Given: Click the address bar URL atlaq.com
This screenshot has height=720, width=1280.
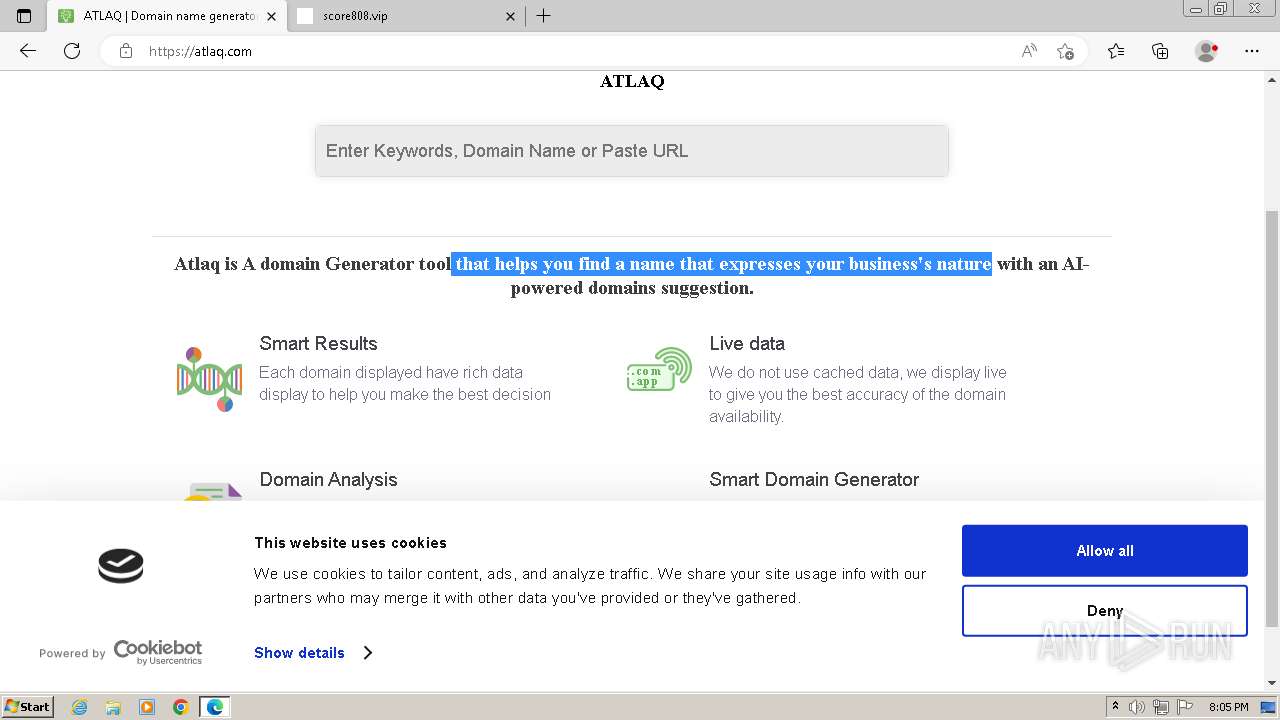Looking at the screenshot, I should [x=200, y=51].
